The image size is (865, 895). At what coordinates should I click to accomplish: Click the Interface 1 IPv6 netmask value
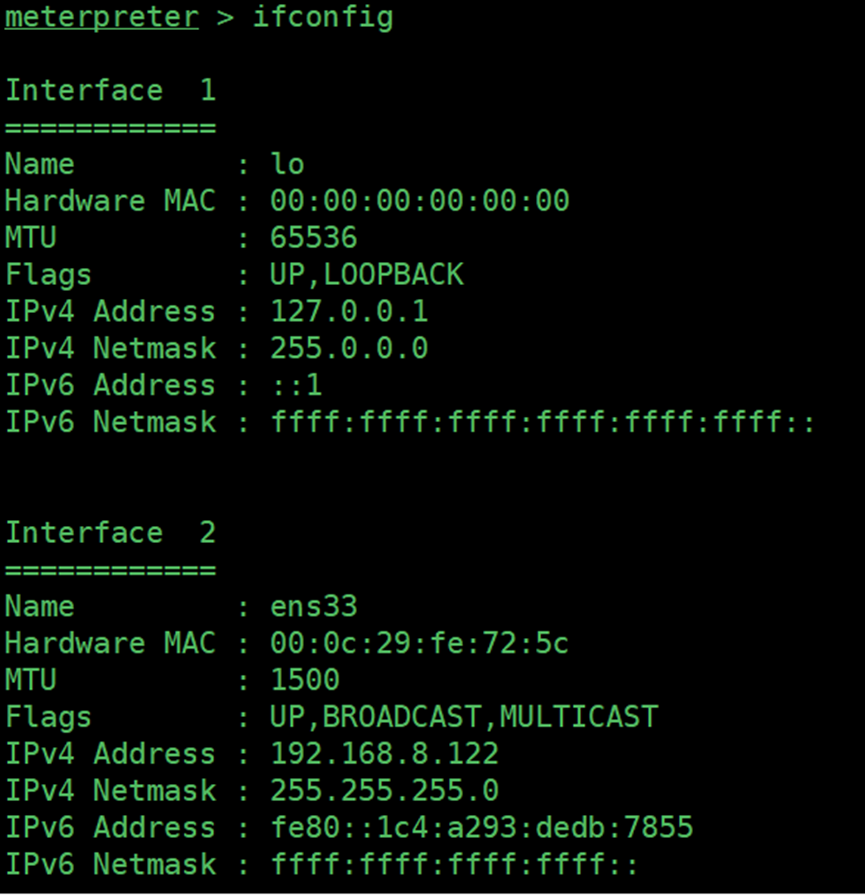pyautogui.click(x=542, y=422)
